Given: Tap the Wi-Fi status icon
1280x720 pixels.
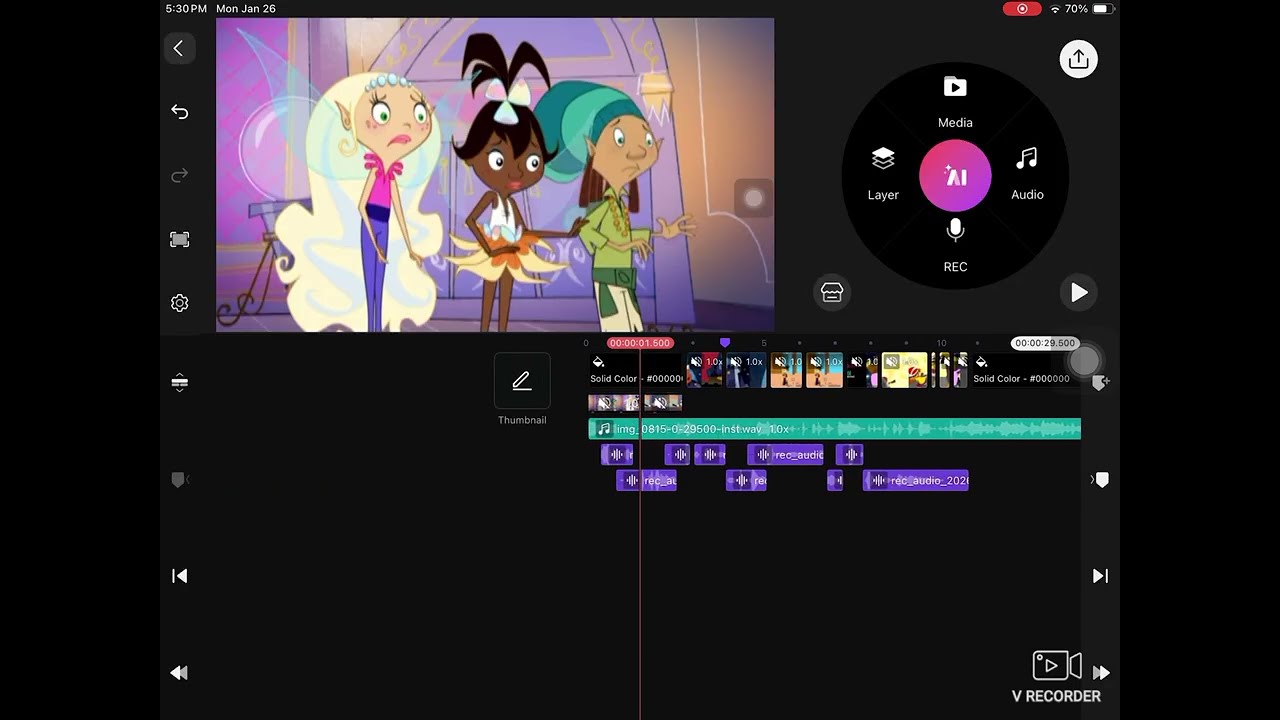Looking at the screenshot, I should [1055, 9].
